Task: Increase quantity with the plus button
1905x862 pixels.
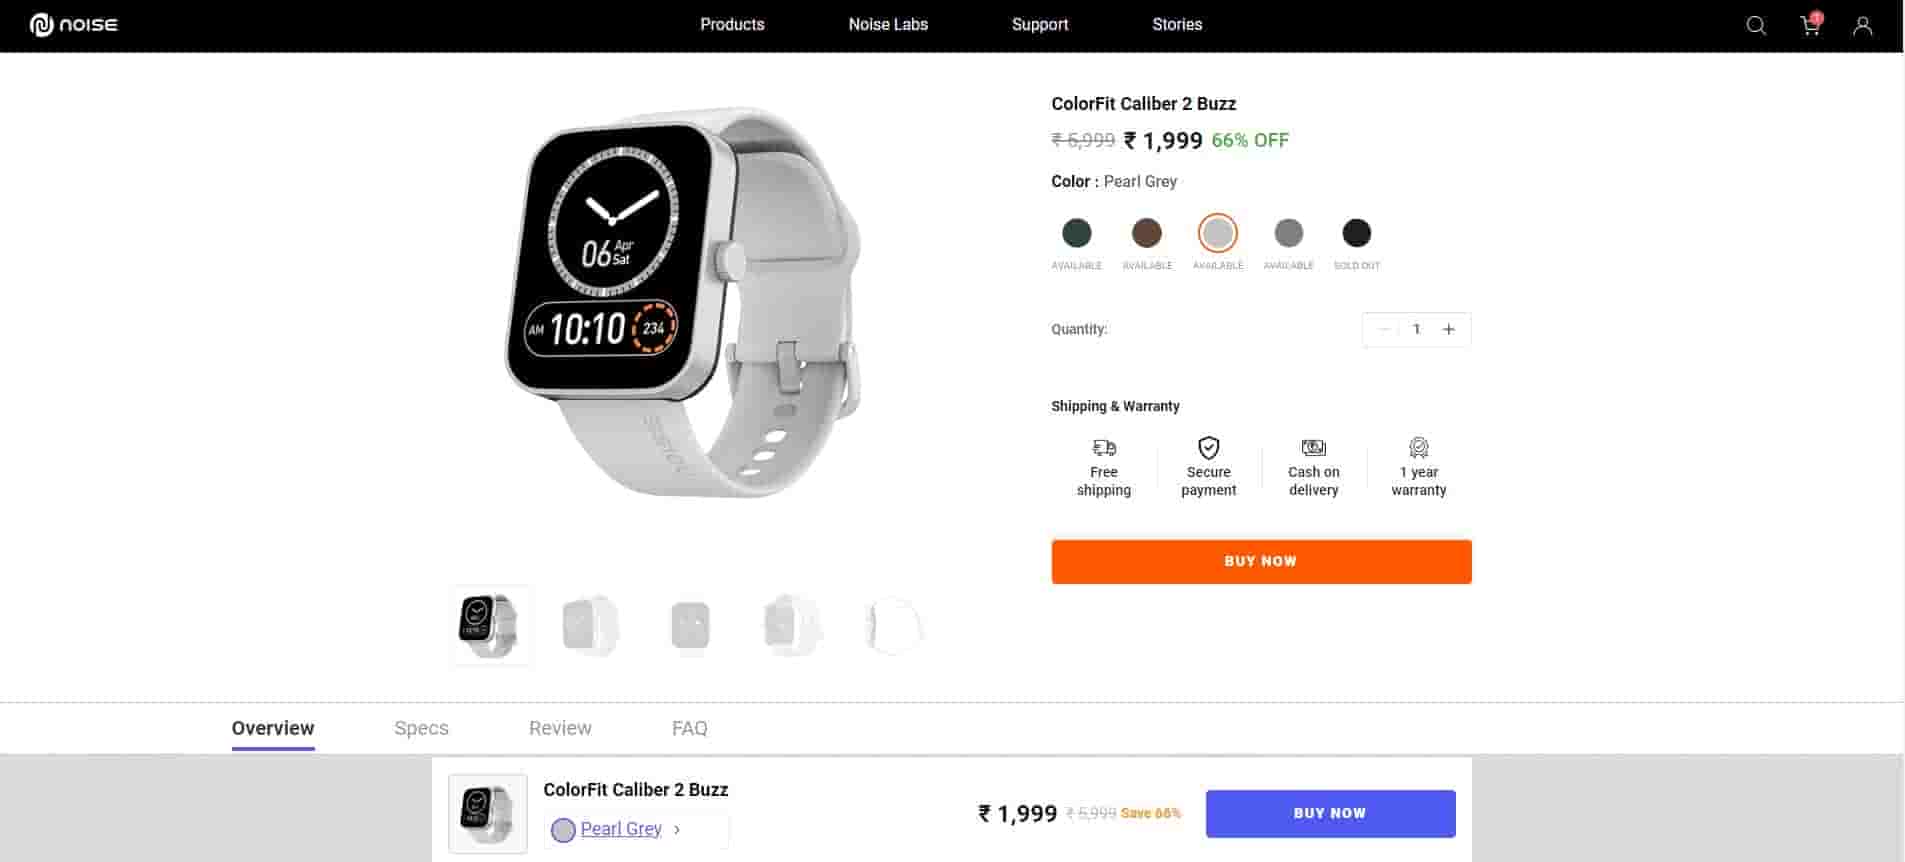Action: click(1448, 329)
